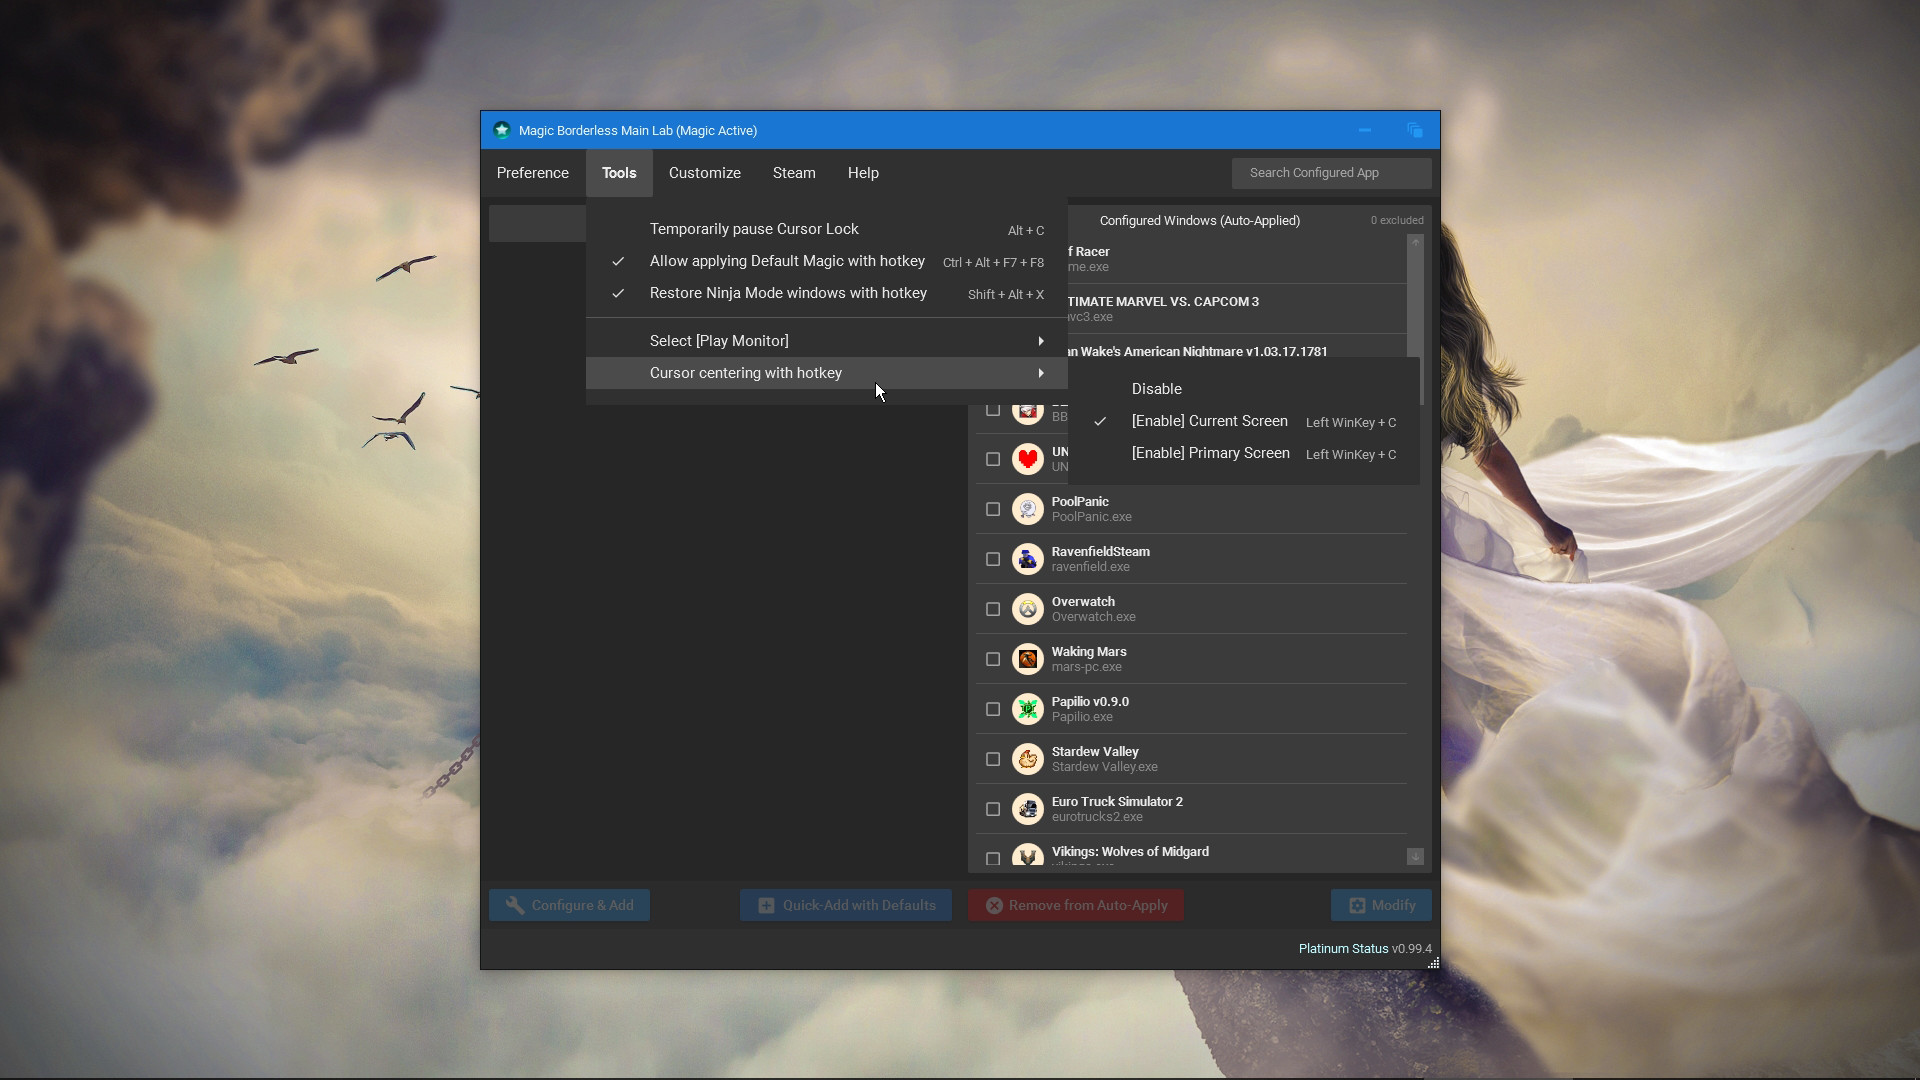Click the Remove from Auto-Apply button

coord(1075,905)
